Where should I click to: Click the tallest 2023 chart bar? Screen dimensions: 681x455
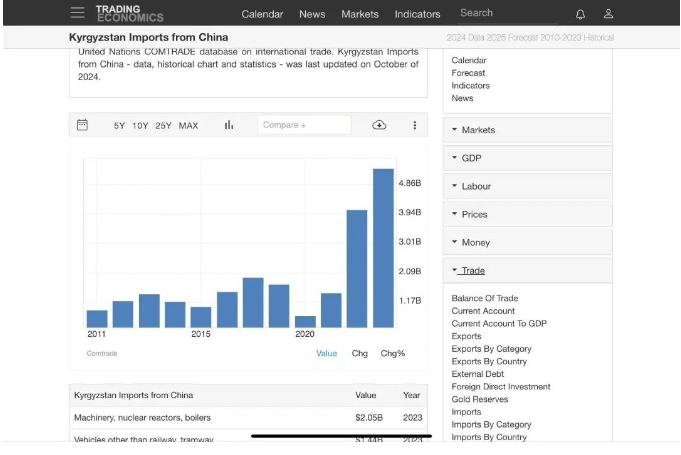tap(383, 248)
